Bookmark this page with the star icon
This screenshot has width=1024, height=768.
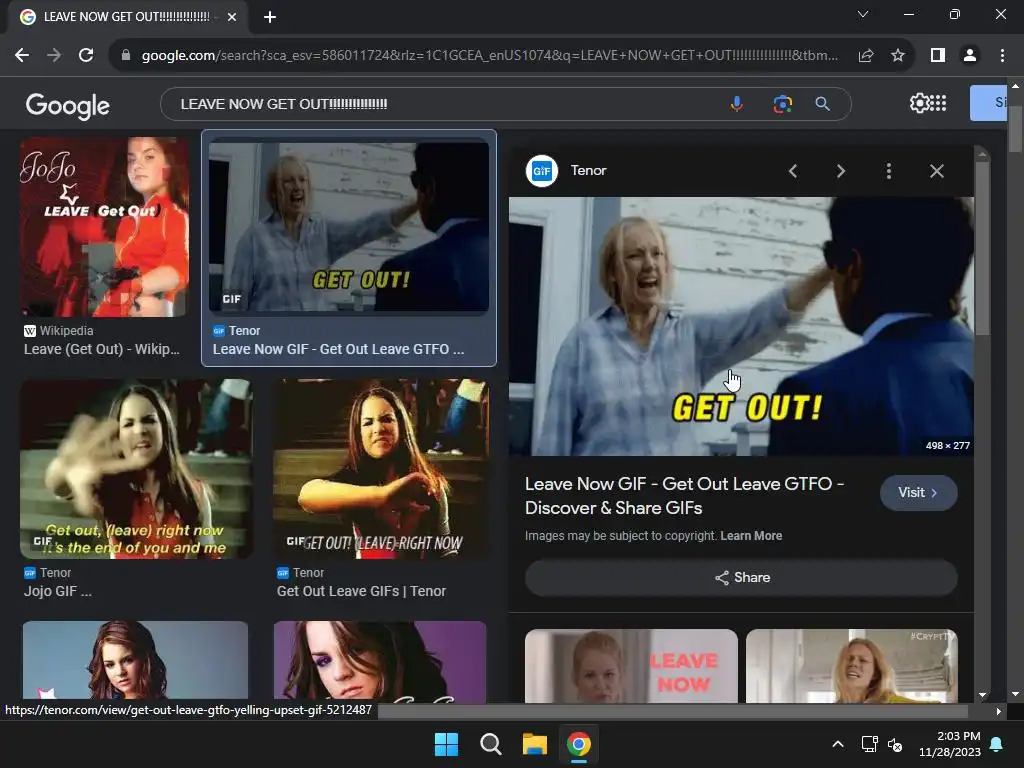click(898, 56)
